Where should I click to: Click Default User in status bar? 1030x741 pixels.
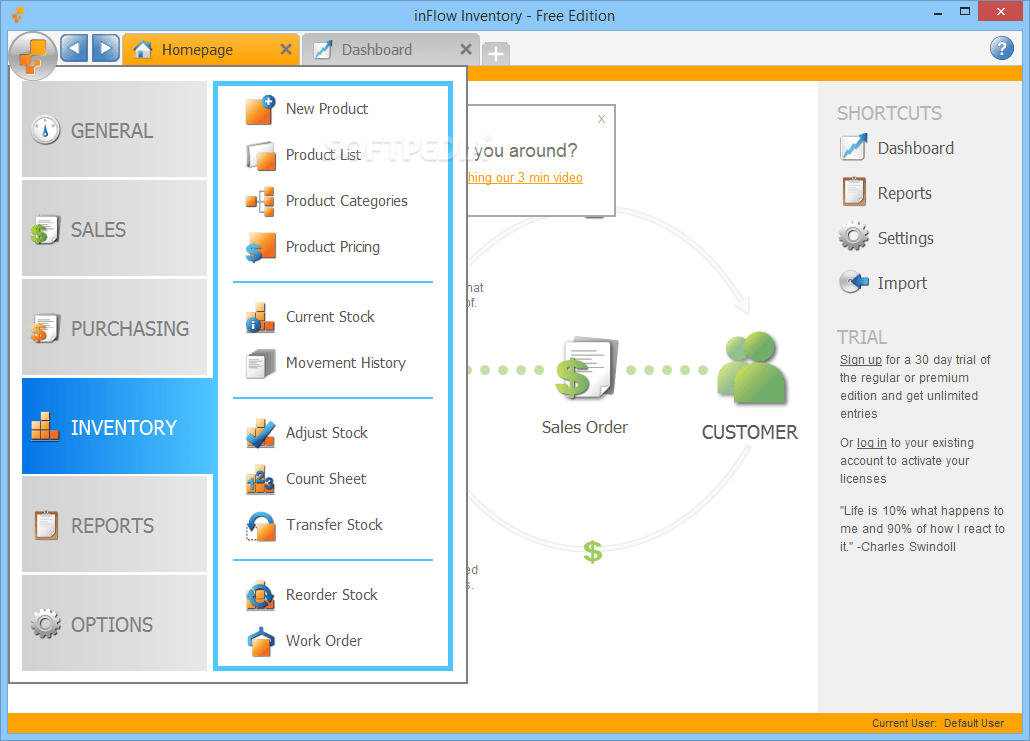tap(974, 723)
